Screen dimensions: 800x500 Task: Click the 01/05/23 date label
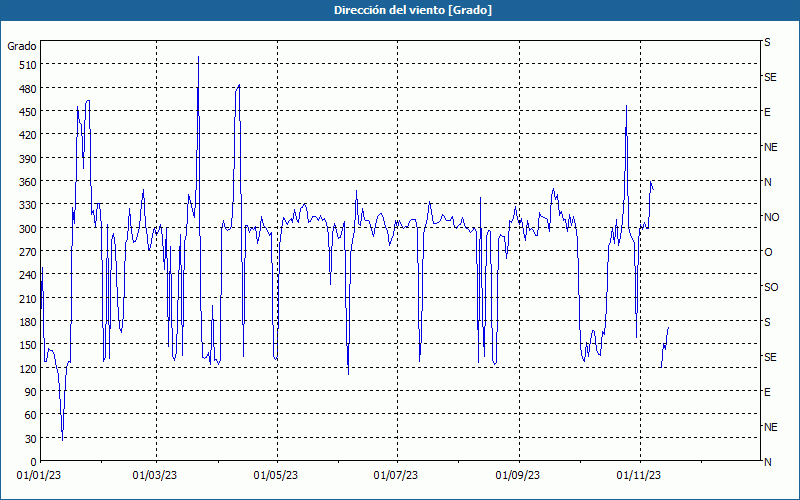pos(276,476)
